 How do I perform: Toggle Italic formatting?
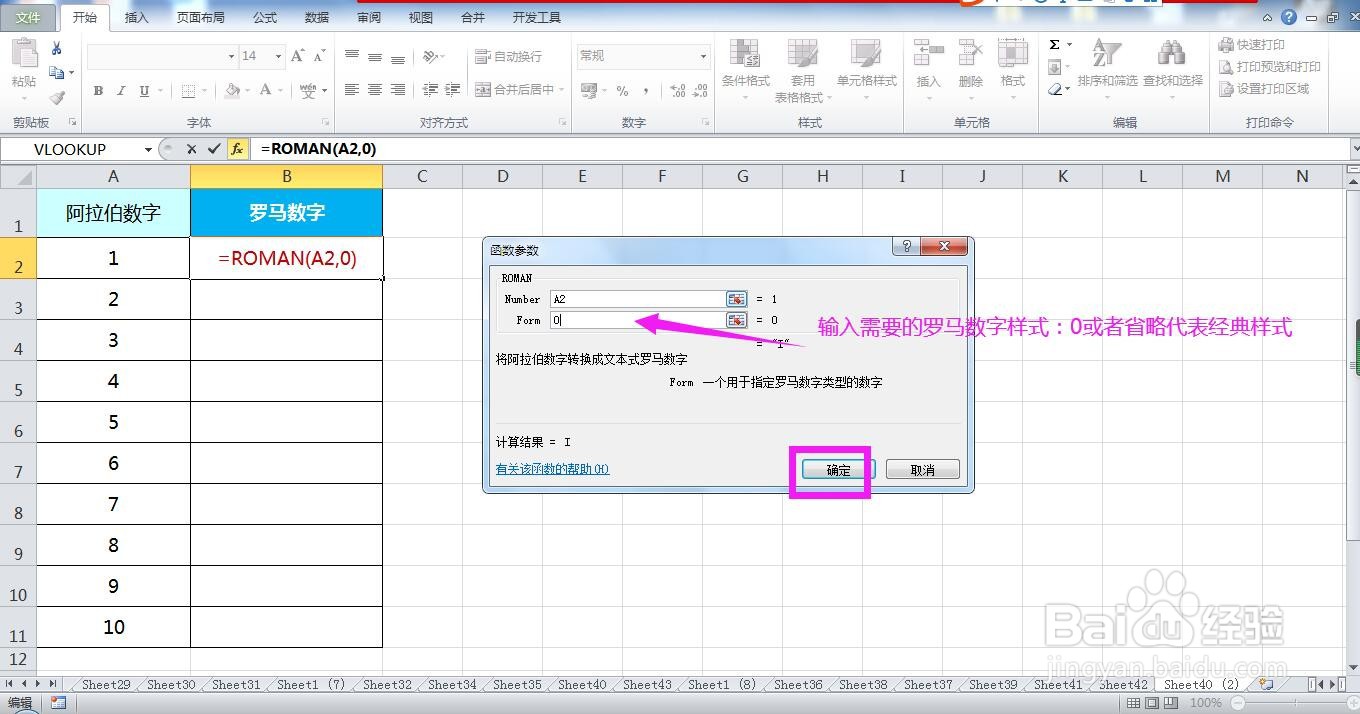(x=121, y=91)
